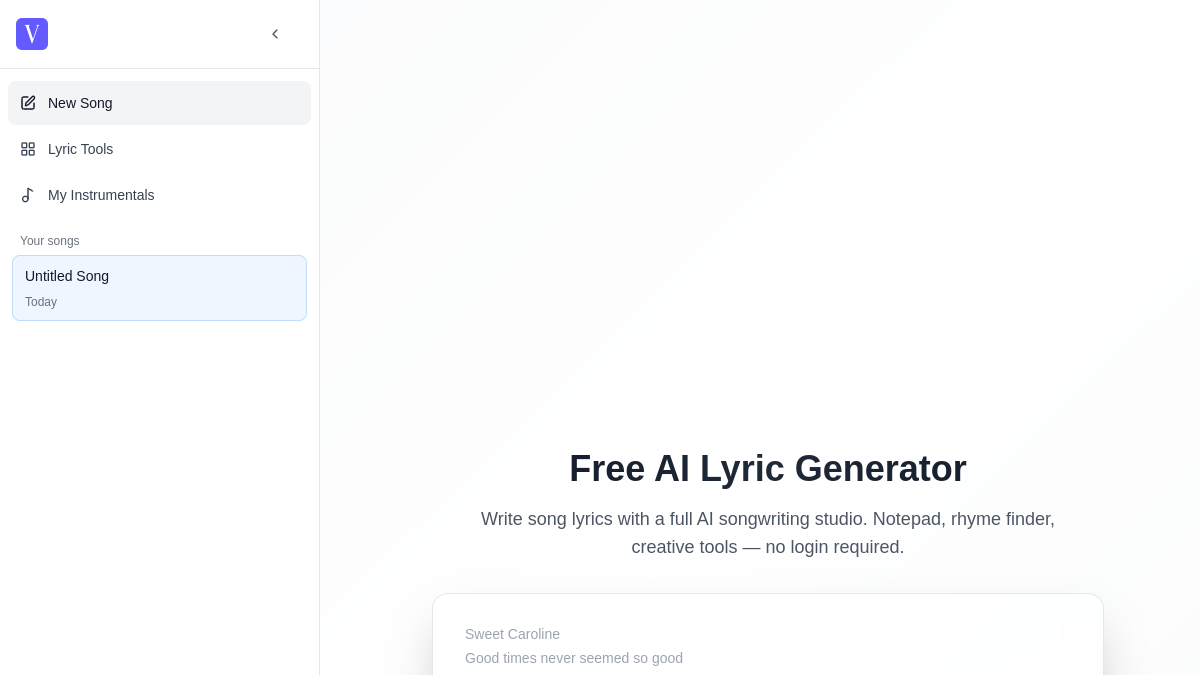This screenshot has width=1200, height=675.
Task: Click the subtitle mentioning no login required
Action: (x=768, y=533)
